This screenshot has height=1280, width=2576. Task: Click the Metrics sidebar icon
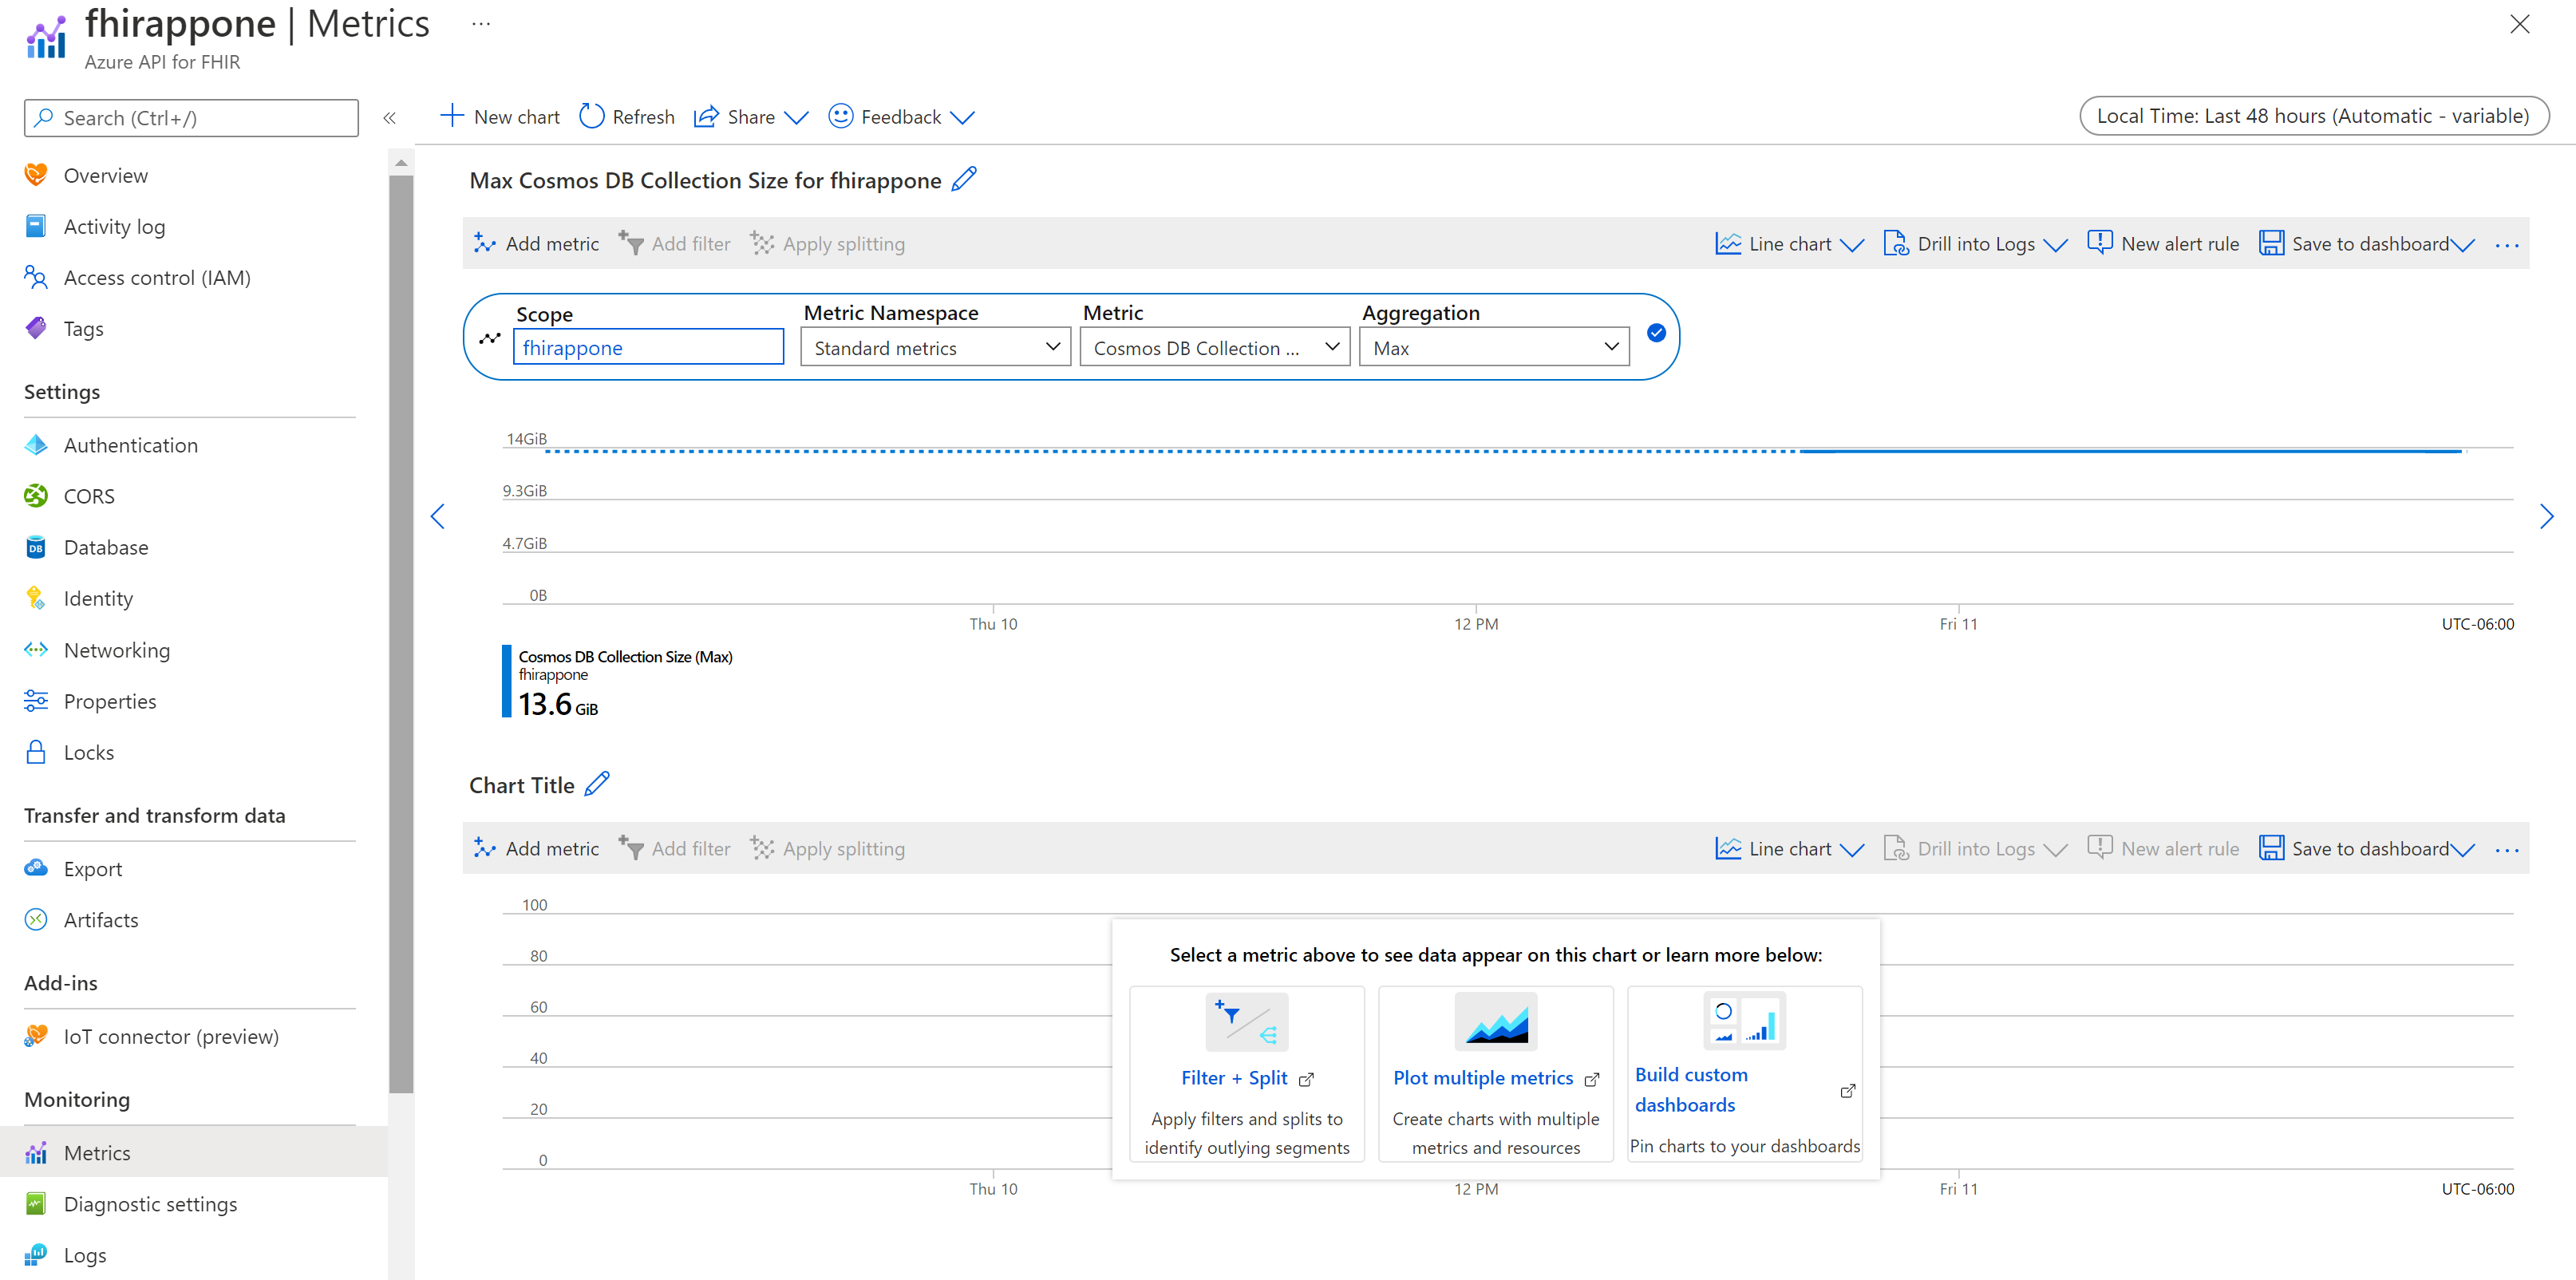36,1153
